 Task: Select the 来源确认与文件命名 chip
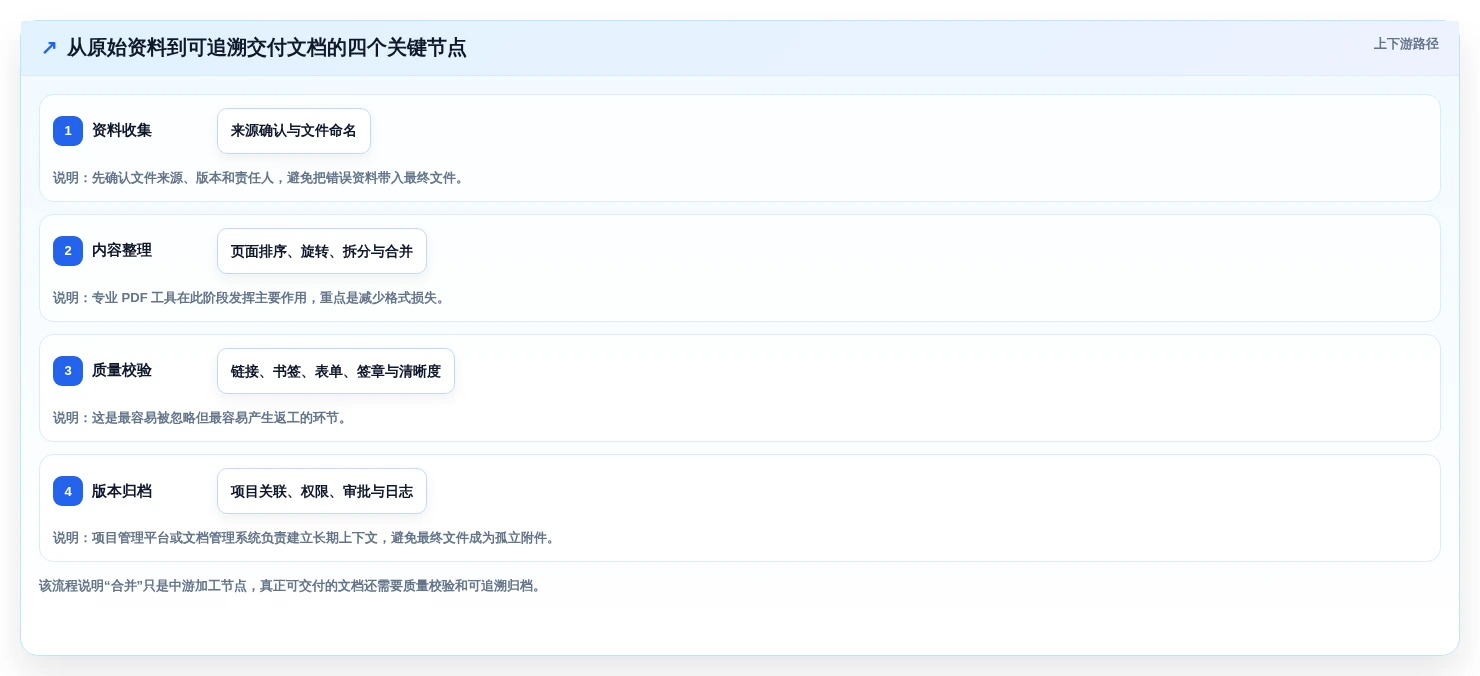click(294, 131)
